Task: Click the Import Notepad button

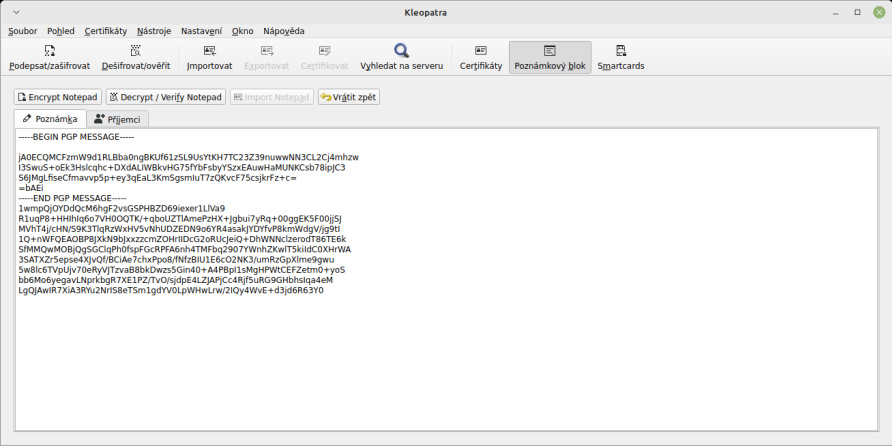Action: (272, 97)
